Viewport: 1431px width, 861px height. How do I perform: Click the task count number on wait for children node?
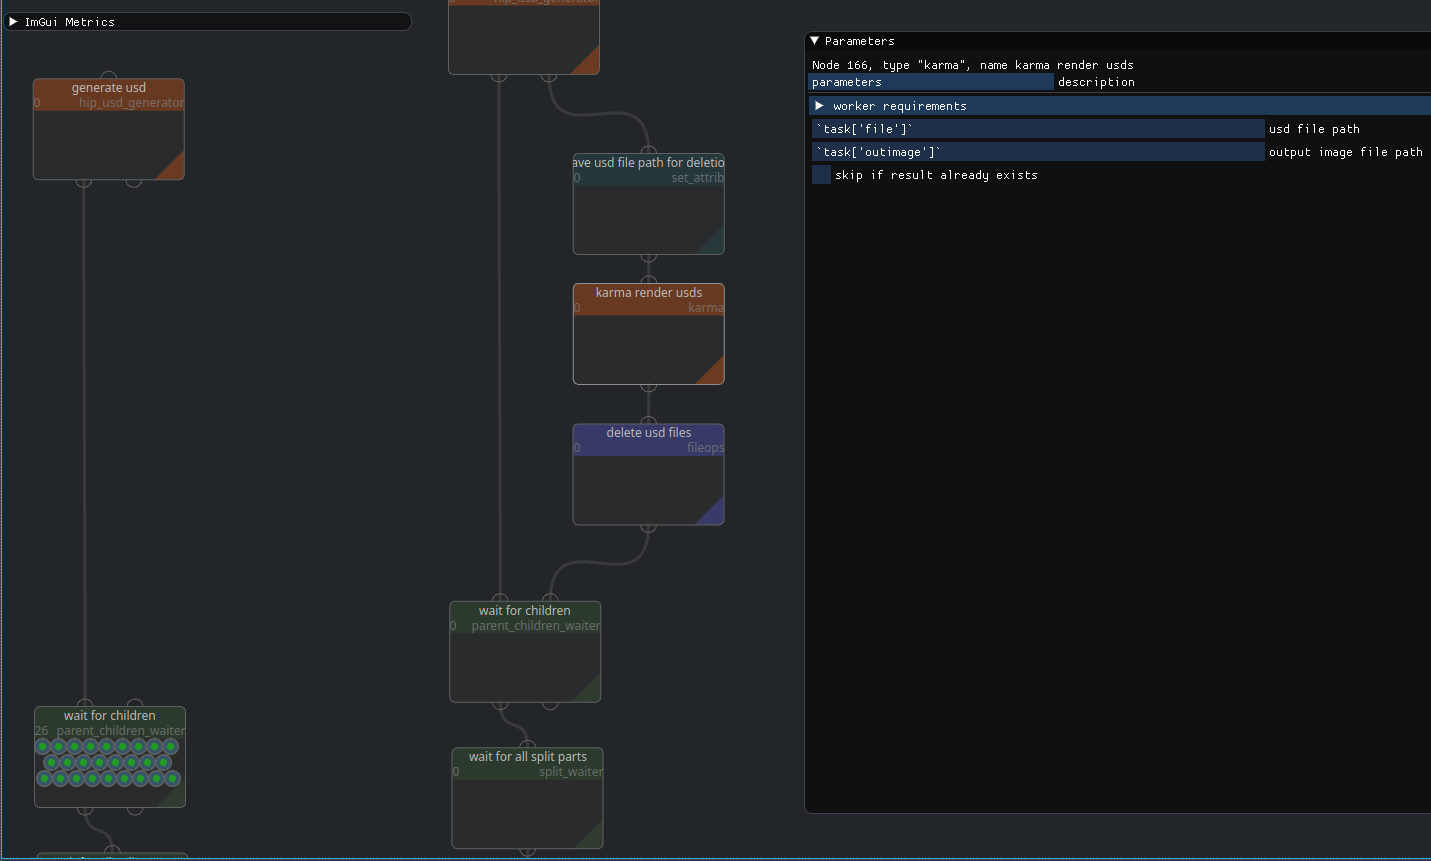pos(41,730)
